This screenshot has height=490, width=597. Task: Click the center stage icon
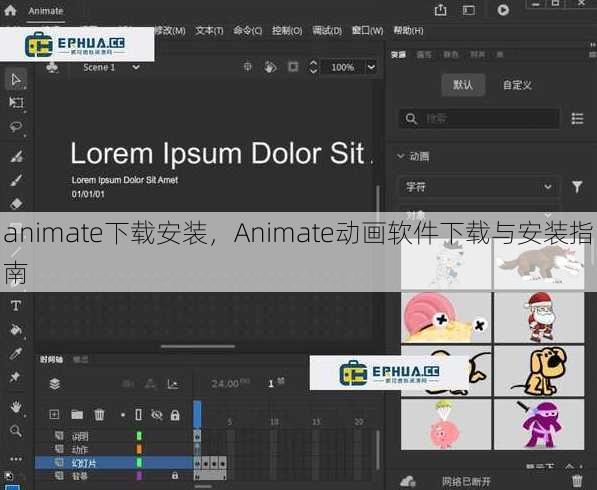247,67
